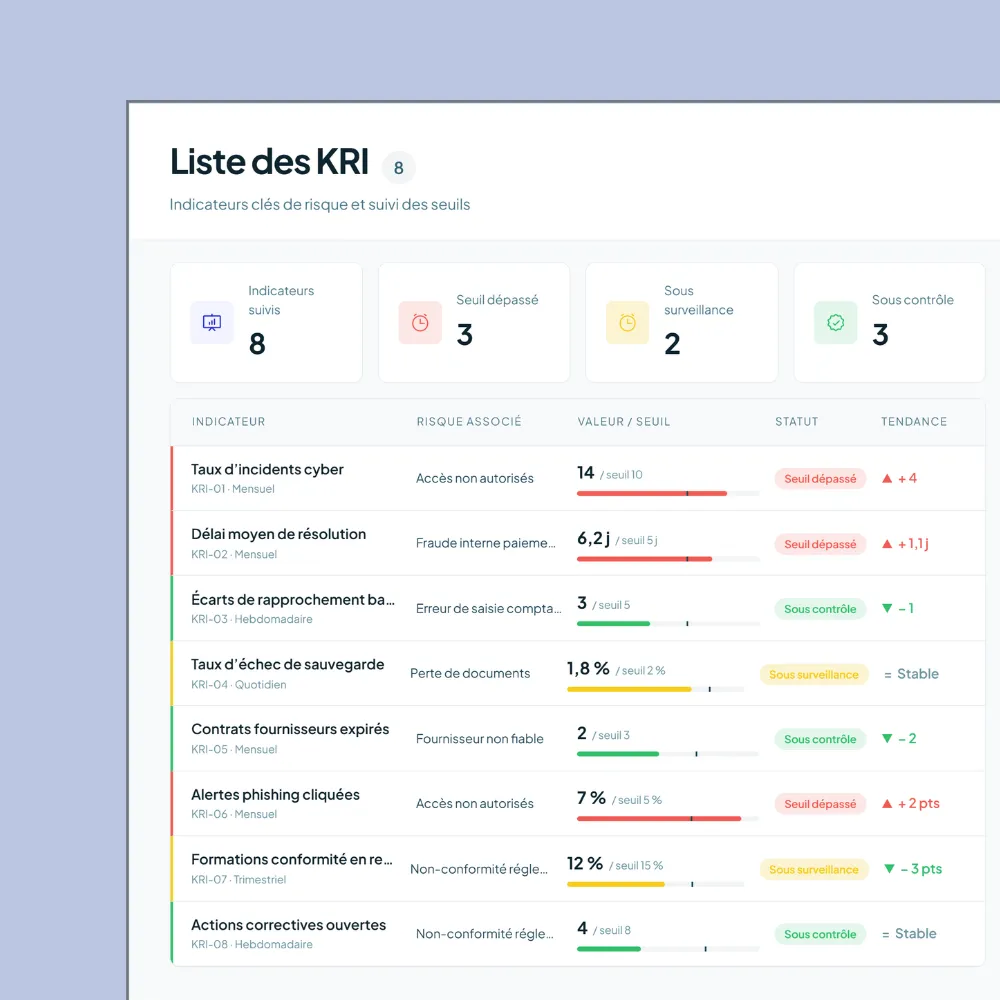Click the Seuil dépassé status pill for KRI-02
This screenshot has height=1000, width=1000.
[x=820, y=544]
